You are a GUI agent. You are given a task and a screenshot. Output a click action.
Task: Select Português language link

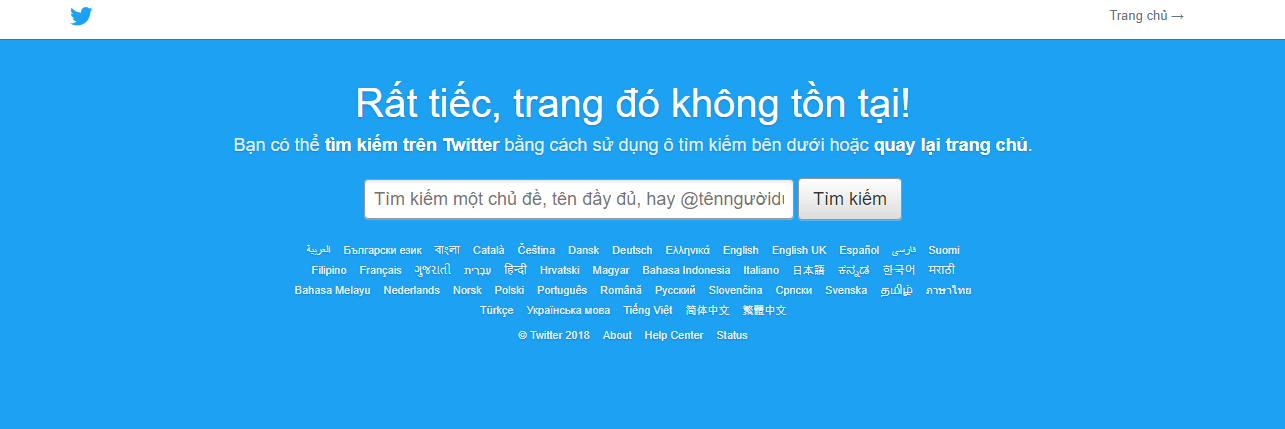pyautogui.click(x=562, y=290)
